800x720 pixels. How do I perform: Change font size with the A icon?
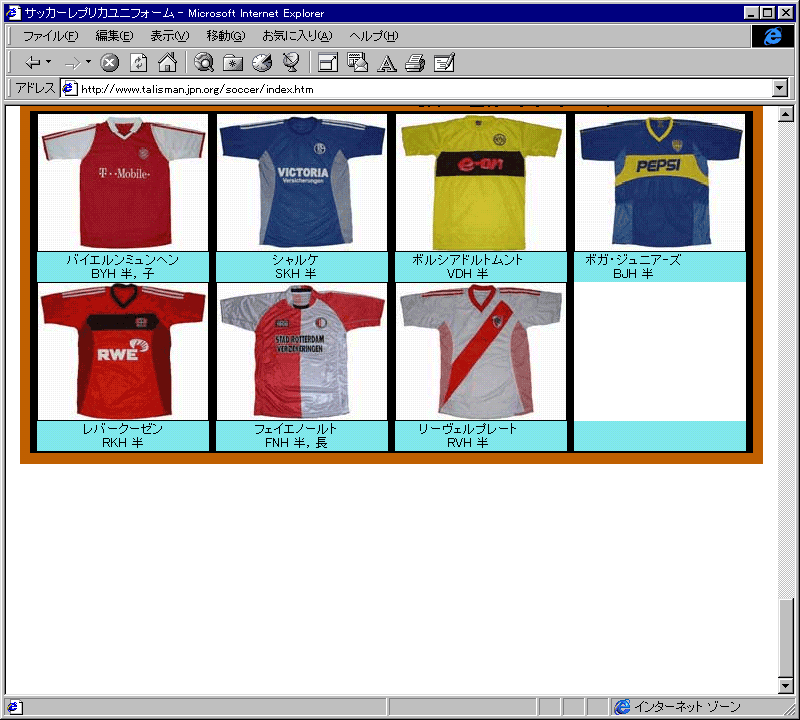point(387,63)
